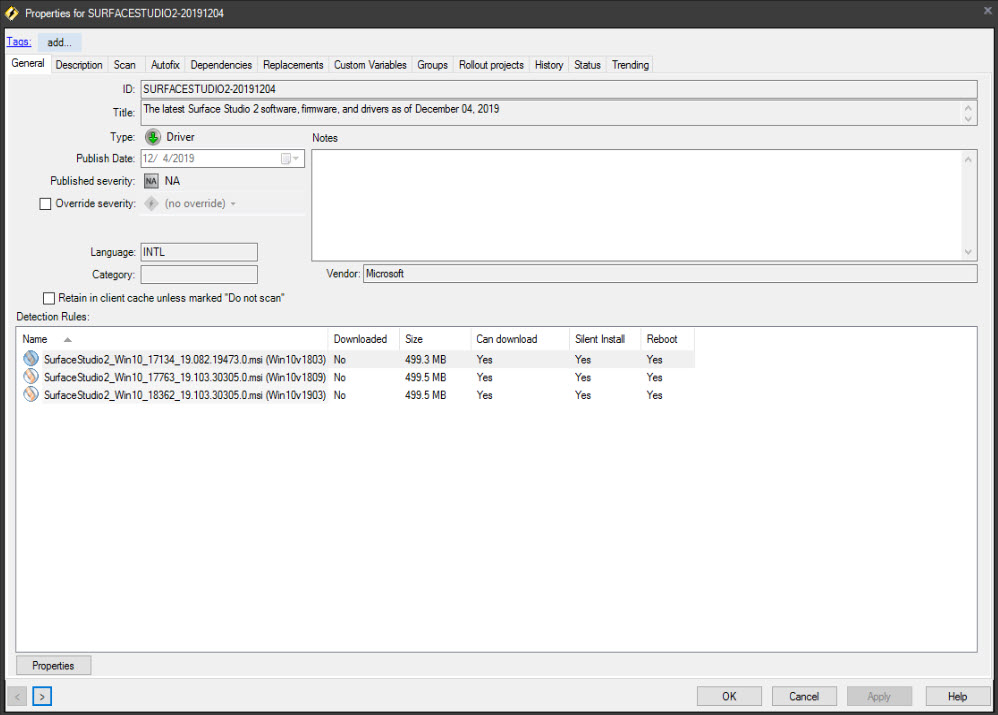The height and width of the screenshot is (715, 998).
Task: Check Retain in client cache option
Action: (x=49, y=297)
